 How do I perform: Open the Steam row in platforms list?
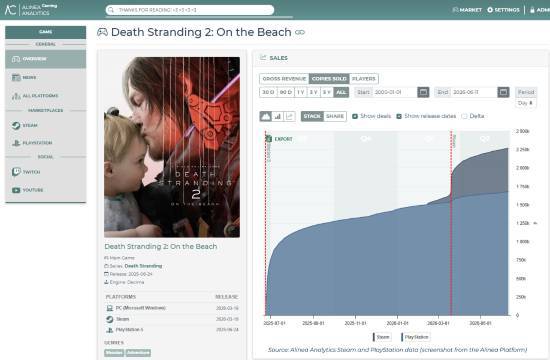point(172,319)
